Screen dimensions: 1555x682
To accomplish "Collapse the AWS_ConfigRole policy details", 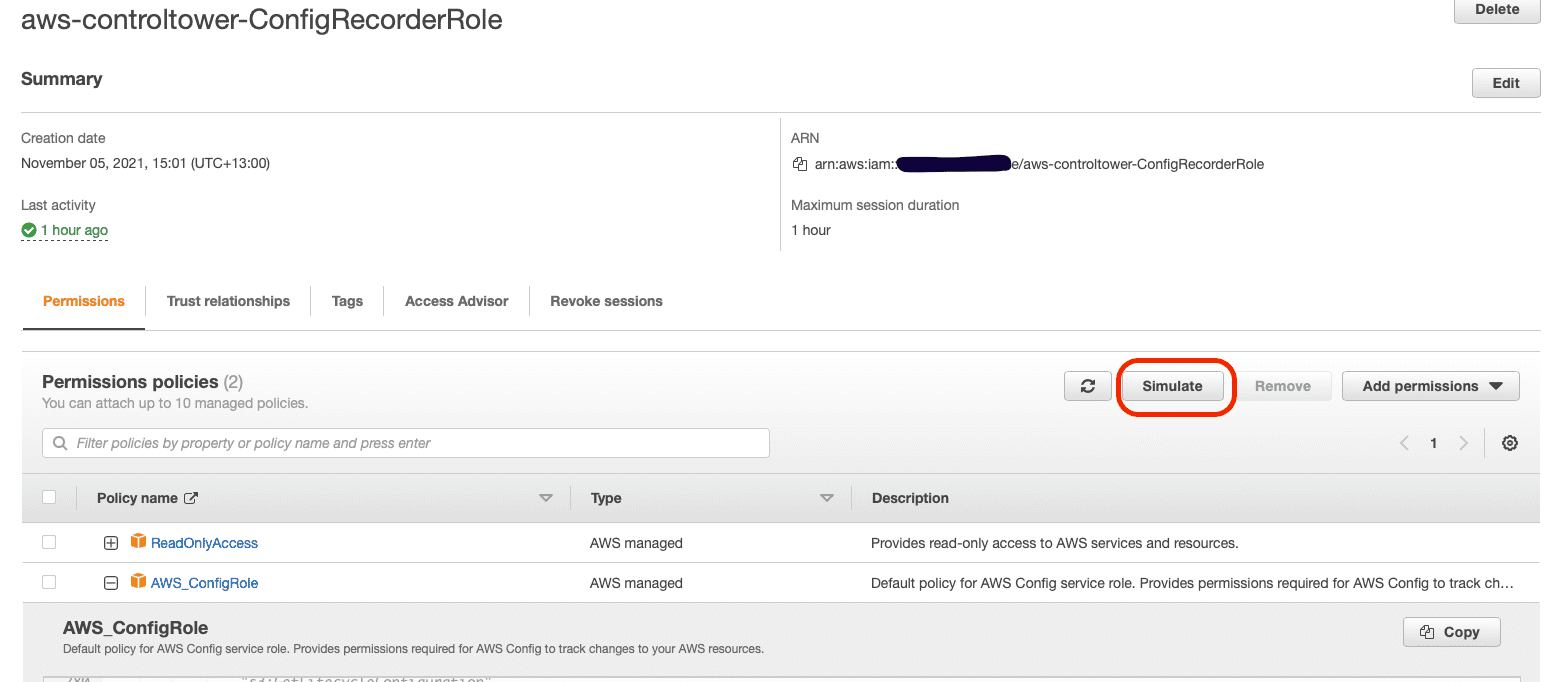I will [x=111, y=583].
